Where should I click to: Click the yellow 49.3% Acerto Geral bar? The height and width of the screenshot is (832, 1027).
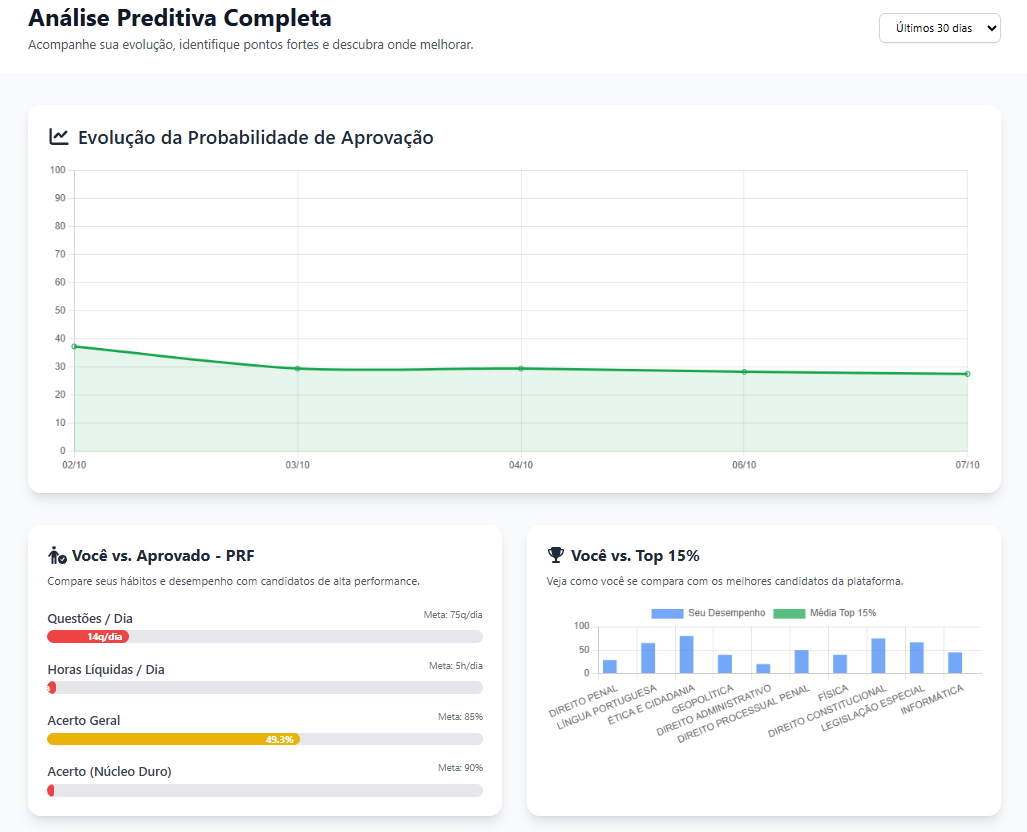tap(173, 739)
